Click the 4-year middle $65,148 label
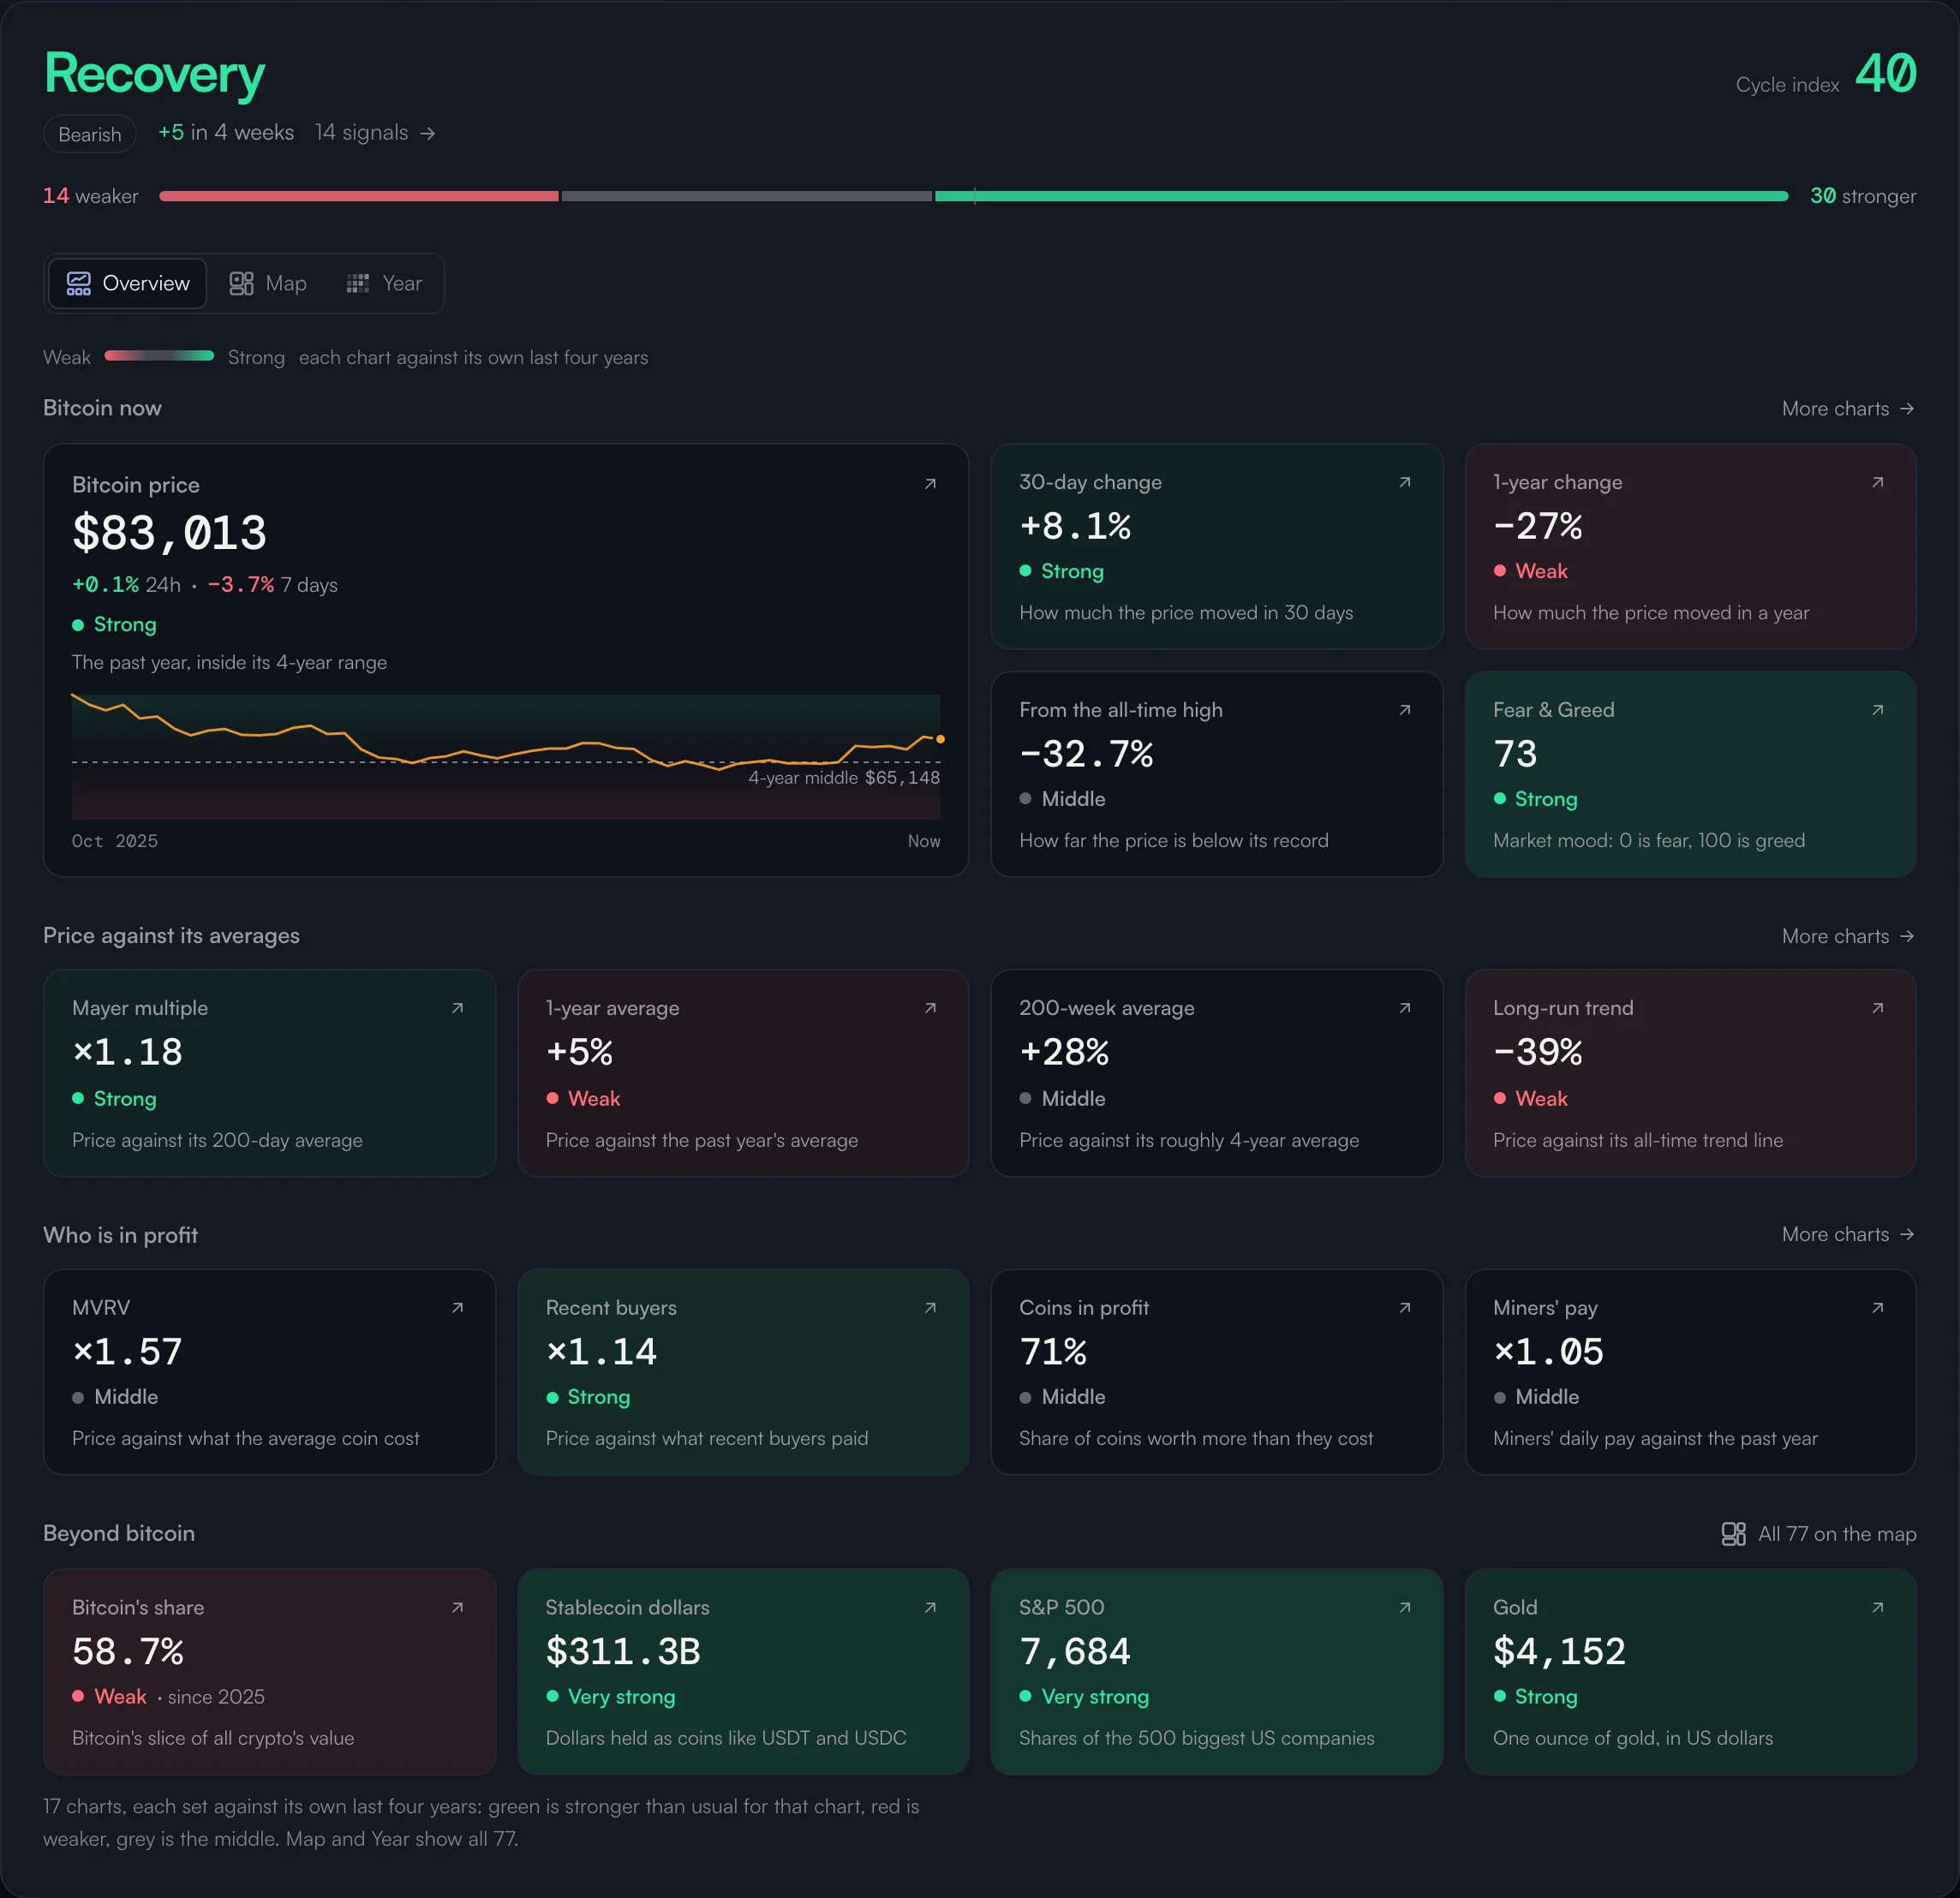The image size is (1960, 1898). click(844, 778)
